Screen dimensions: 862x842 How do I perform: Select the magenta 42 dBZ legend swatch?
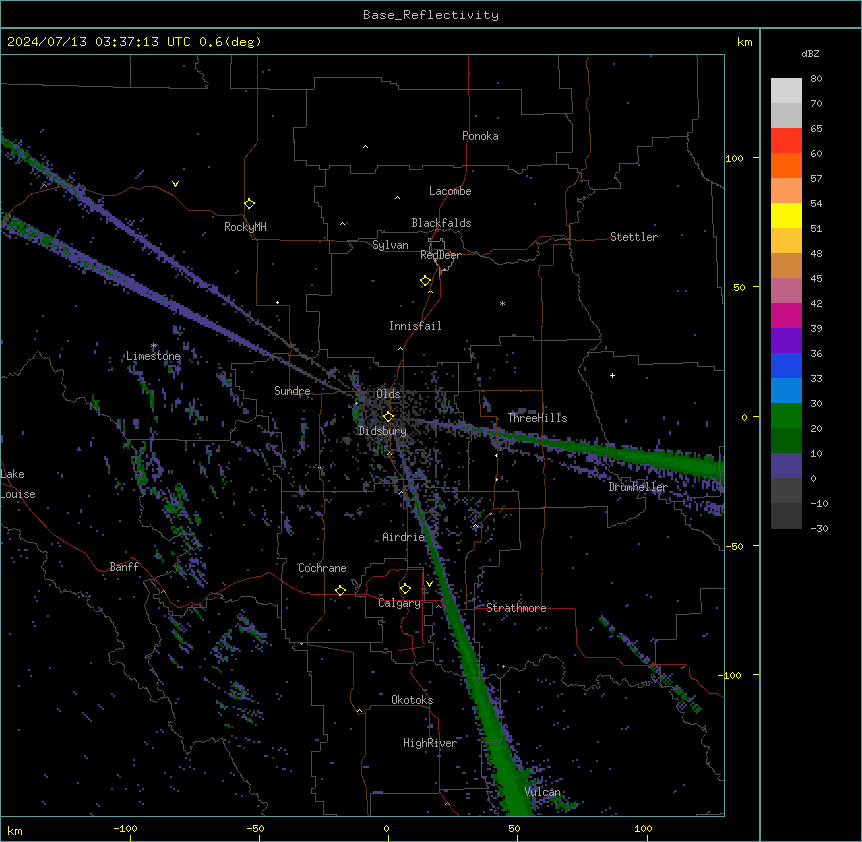[x=786, y=315]
